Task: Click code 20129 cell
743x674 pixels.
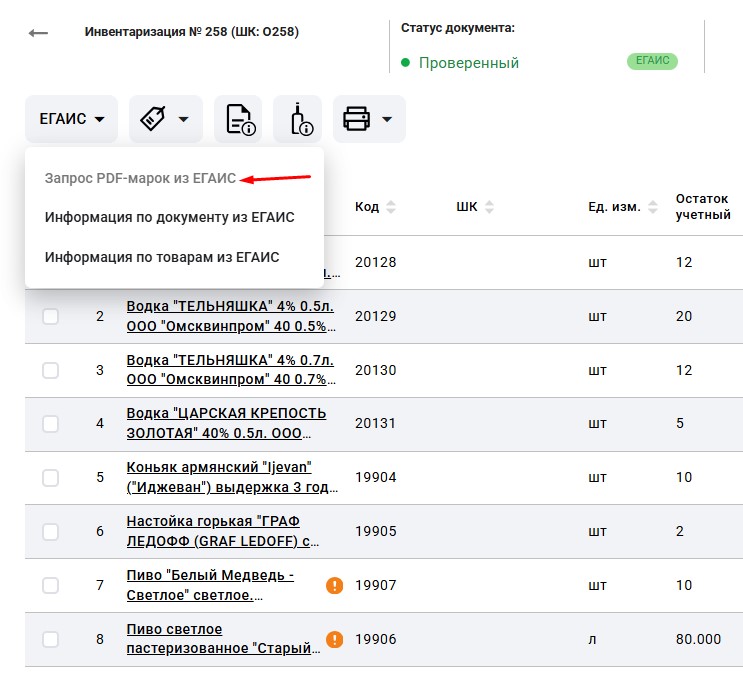Action: point(375,316)
